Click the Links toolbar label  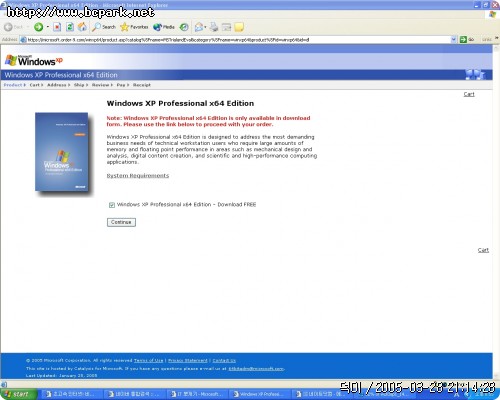pos(487,40)
